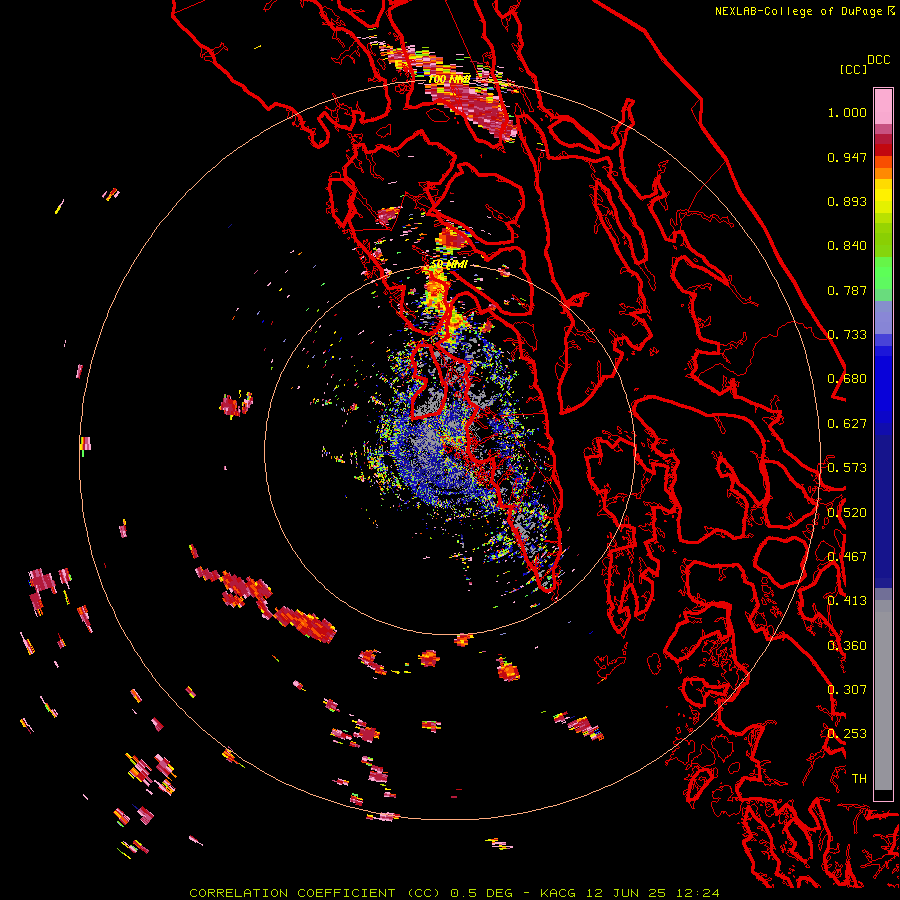
Task: Pick the light pink swatch beside 1.000
Action: pyautogui.click(x=883, y=107)
